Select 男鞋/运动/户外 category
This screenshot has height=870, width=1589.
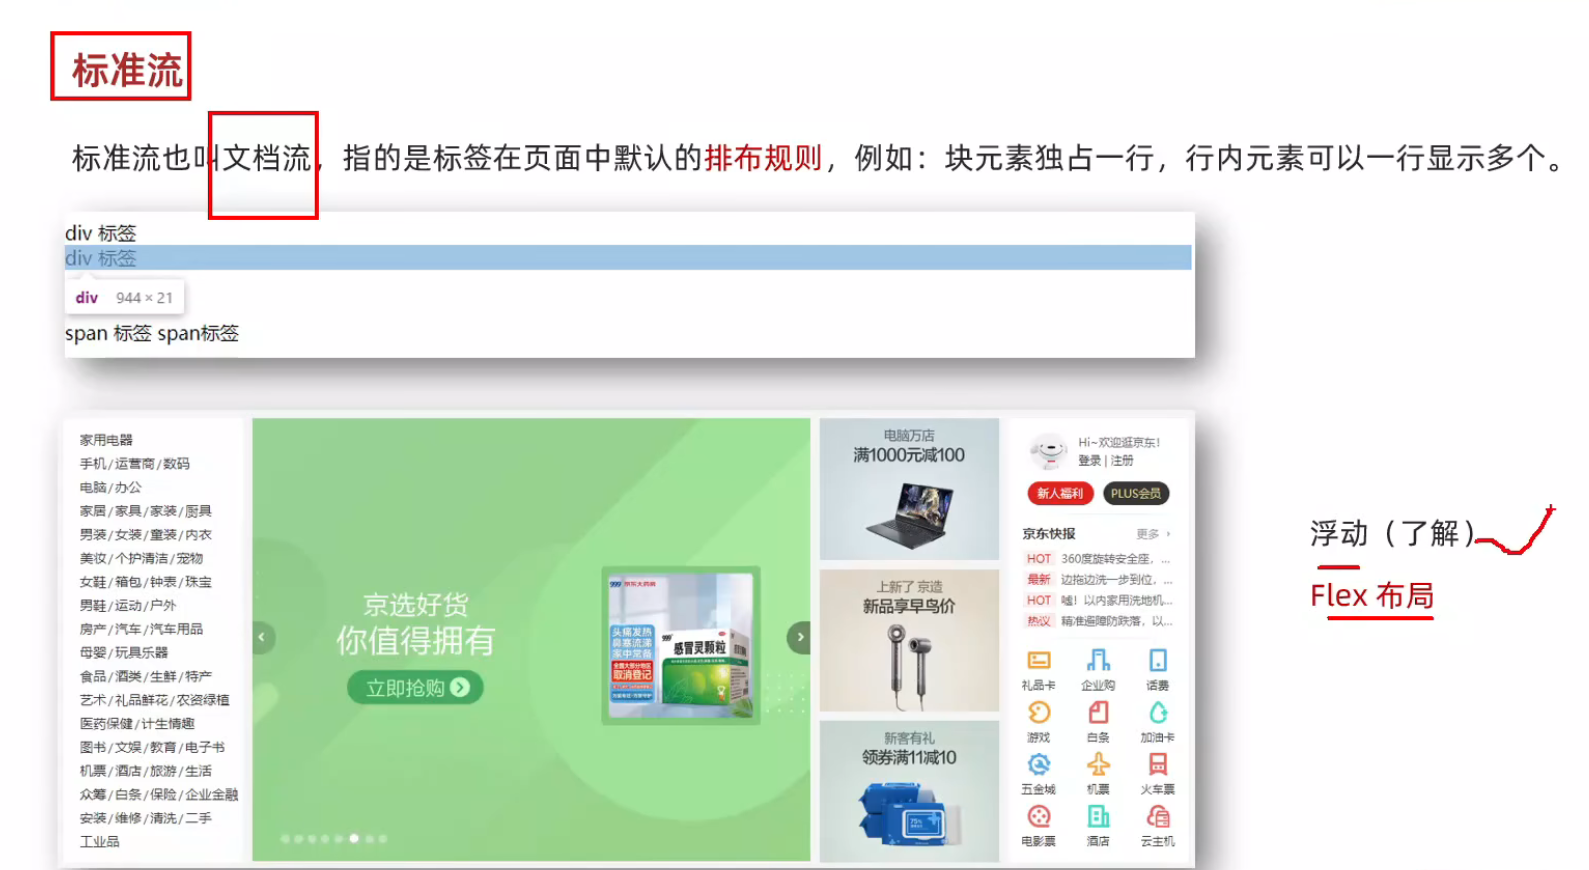[128, 606]
